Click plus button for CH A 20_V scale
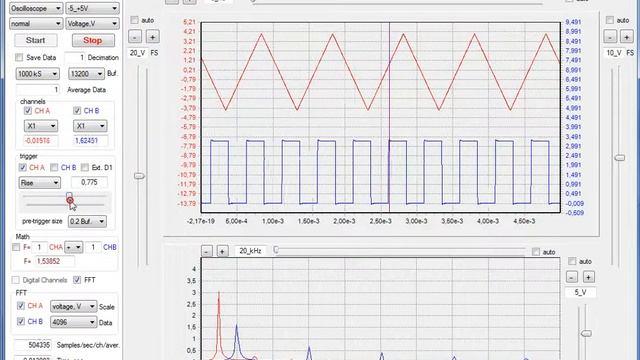 pos(153,37)
